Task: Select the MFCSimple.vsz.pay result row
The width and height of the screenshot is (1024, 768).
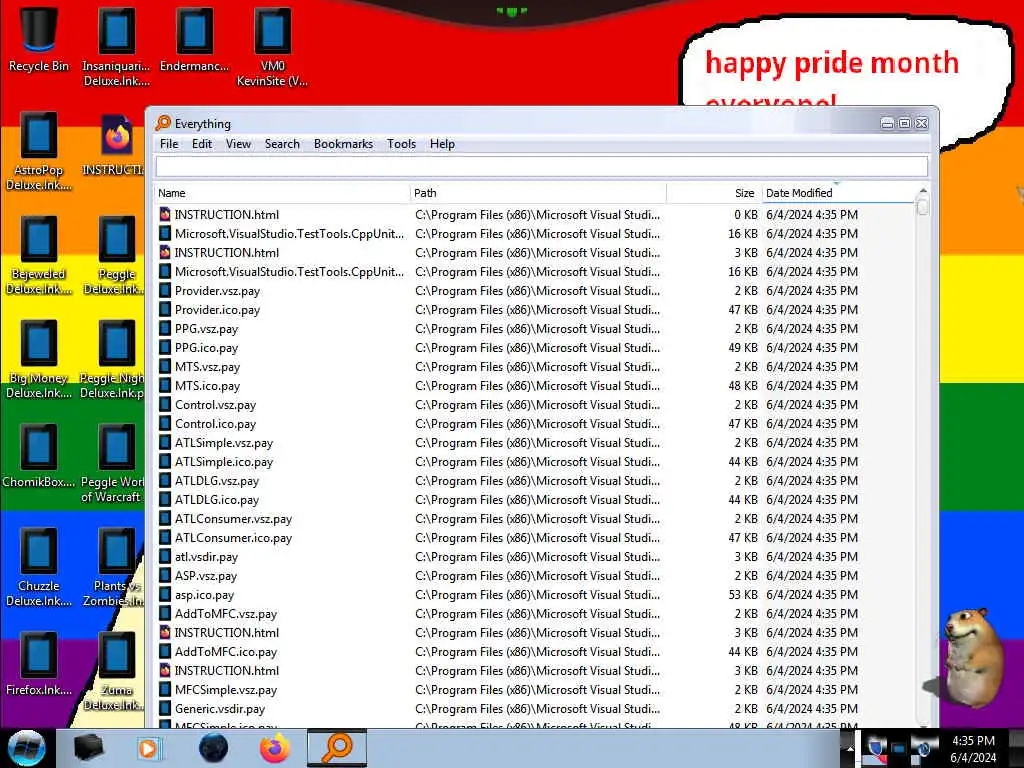Action: [536, 690]
